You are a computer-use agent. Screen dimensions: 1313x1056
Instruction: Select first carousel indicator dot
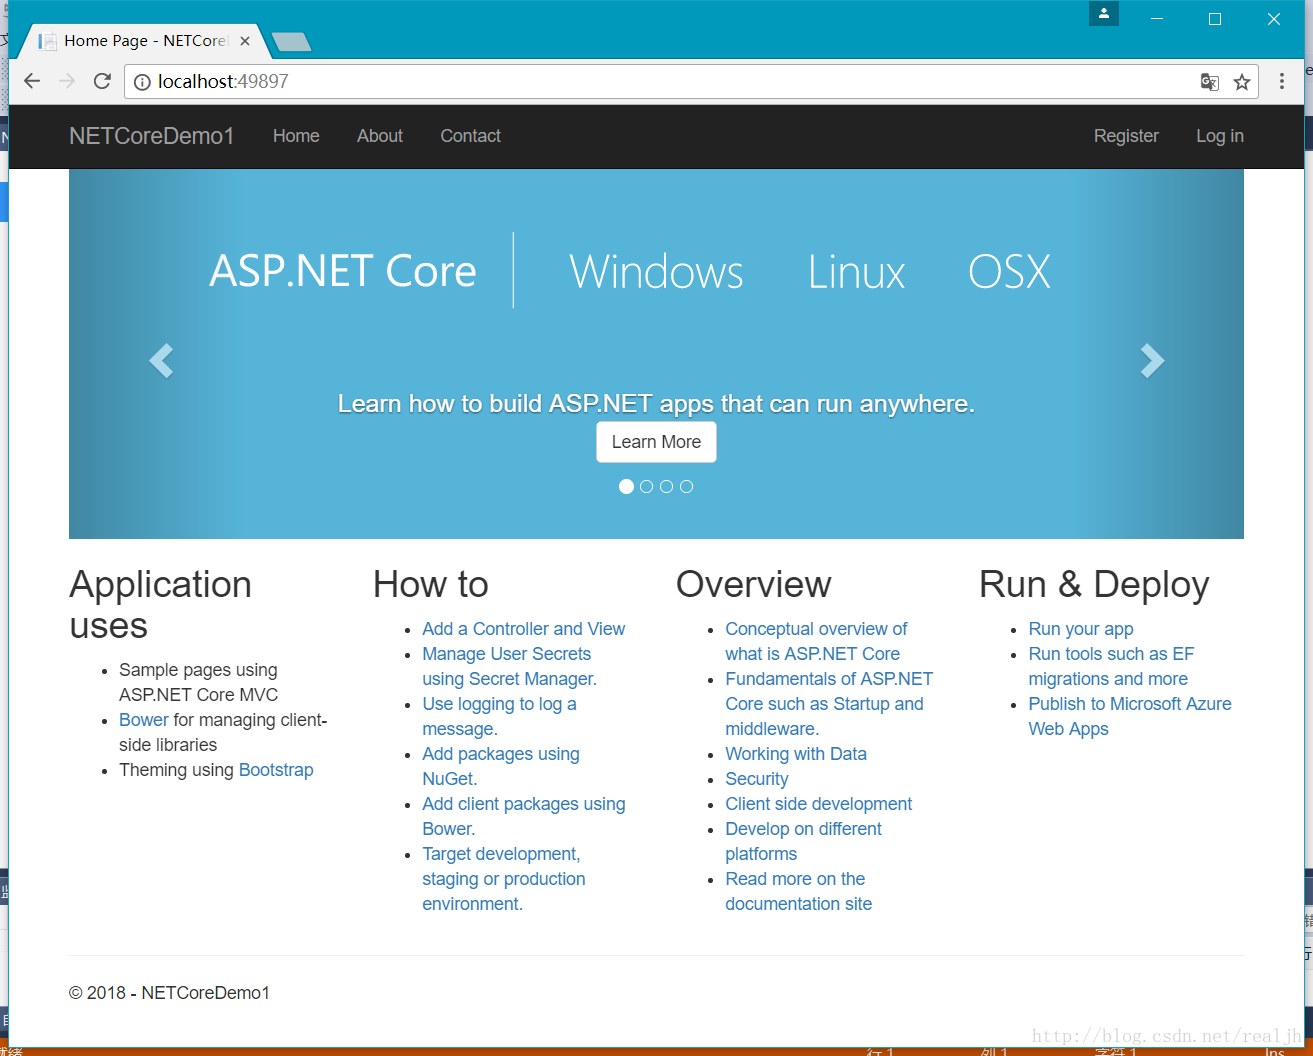(x=626, y=486)
